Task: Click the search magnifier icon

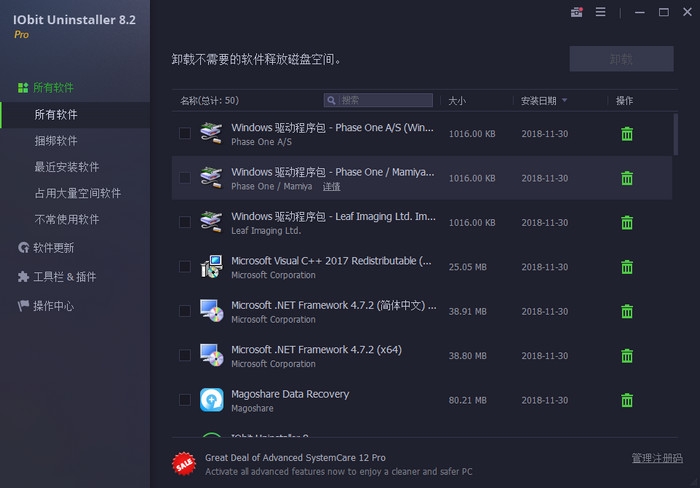Action: click(331, 100)
